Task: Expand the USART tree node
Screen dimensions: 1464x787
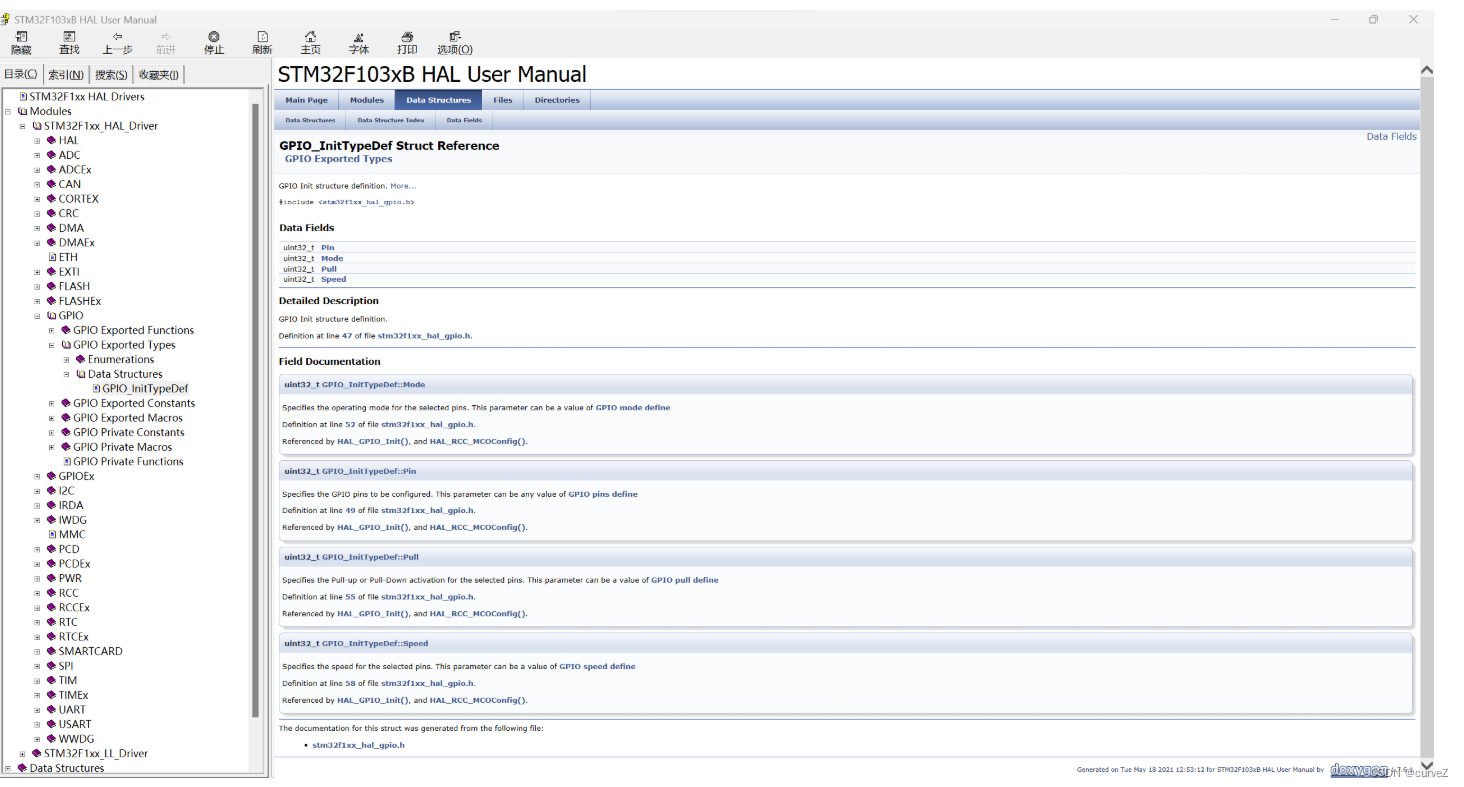Action: coord(37,724)
